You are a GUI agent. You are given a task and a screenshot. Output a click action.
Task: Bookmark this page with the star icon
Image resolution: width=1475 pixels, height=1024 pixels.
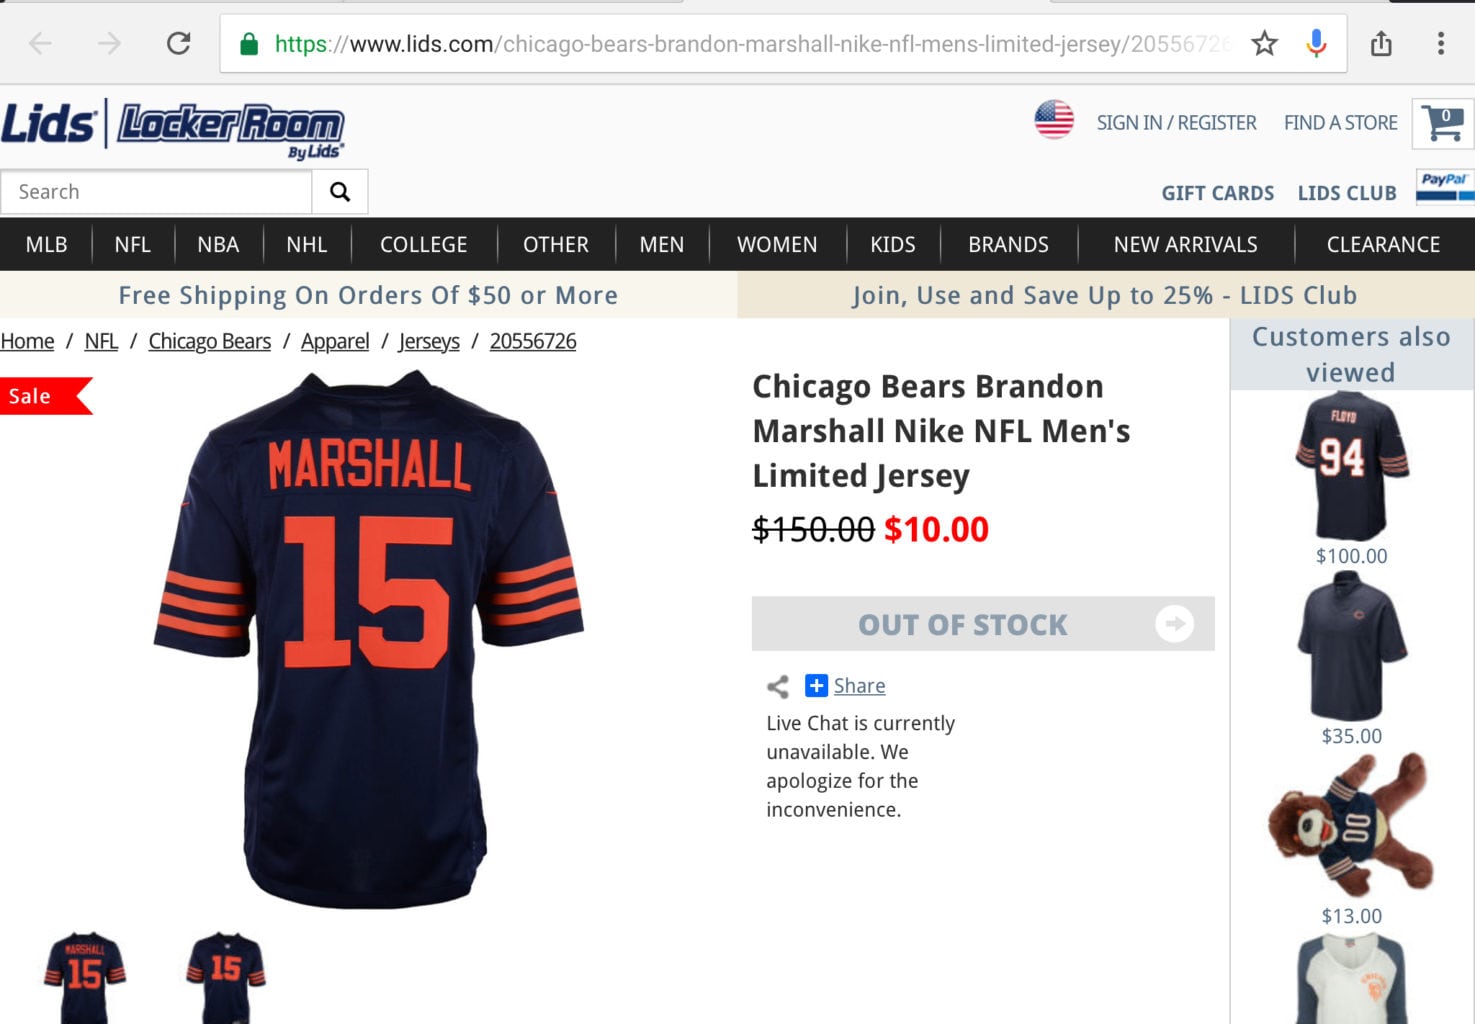click(x=1264, y=43)
